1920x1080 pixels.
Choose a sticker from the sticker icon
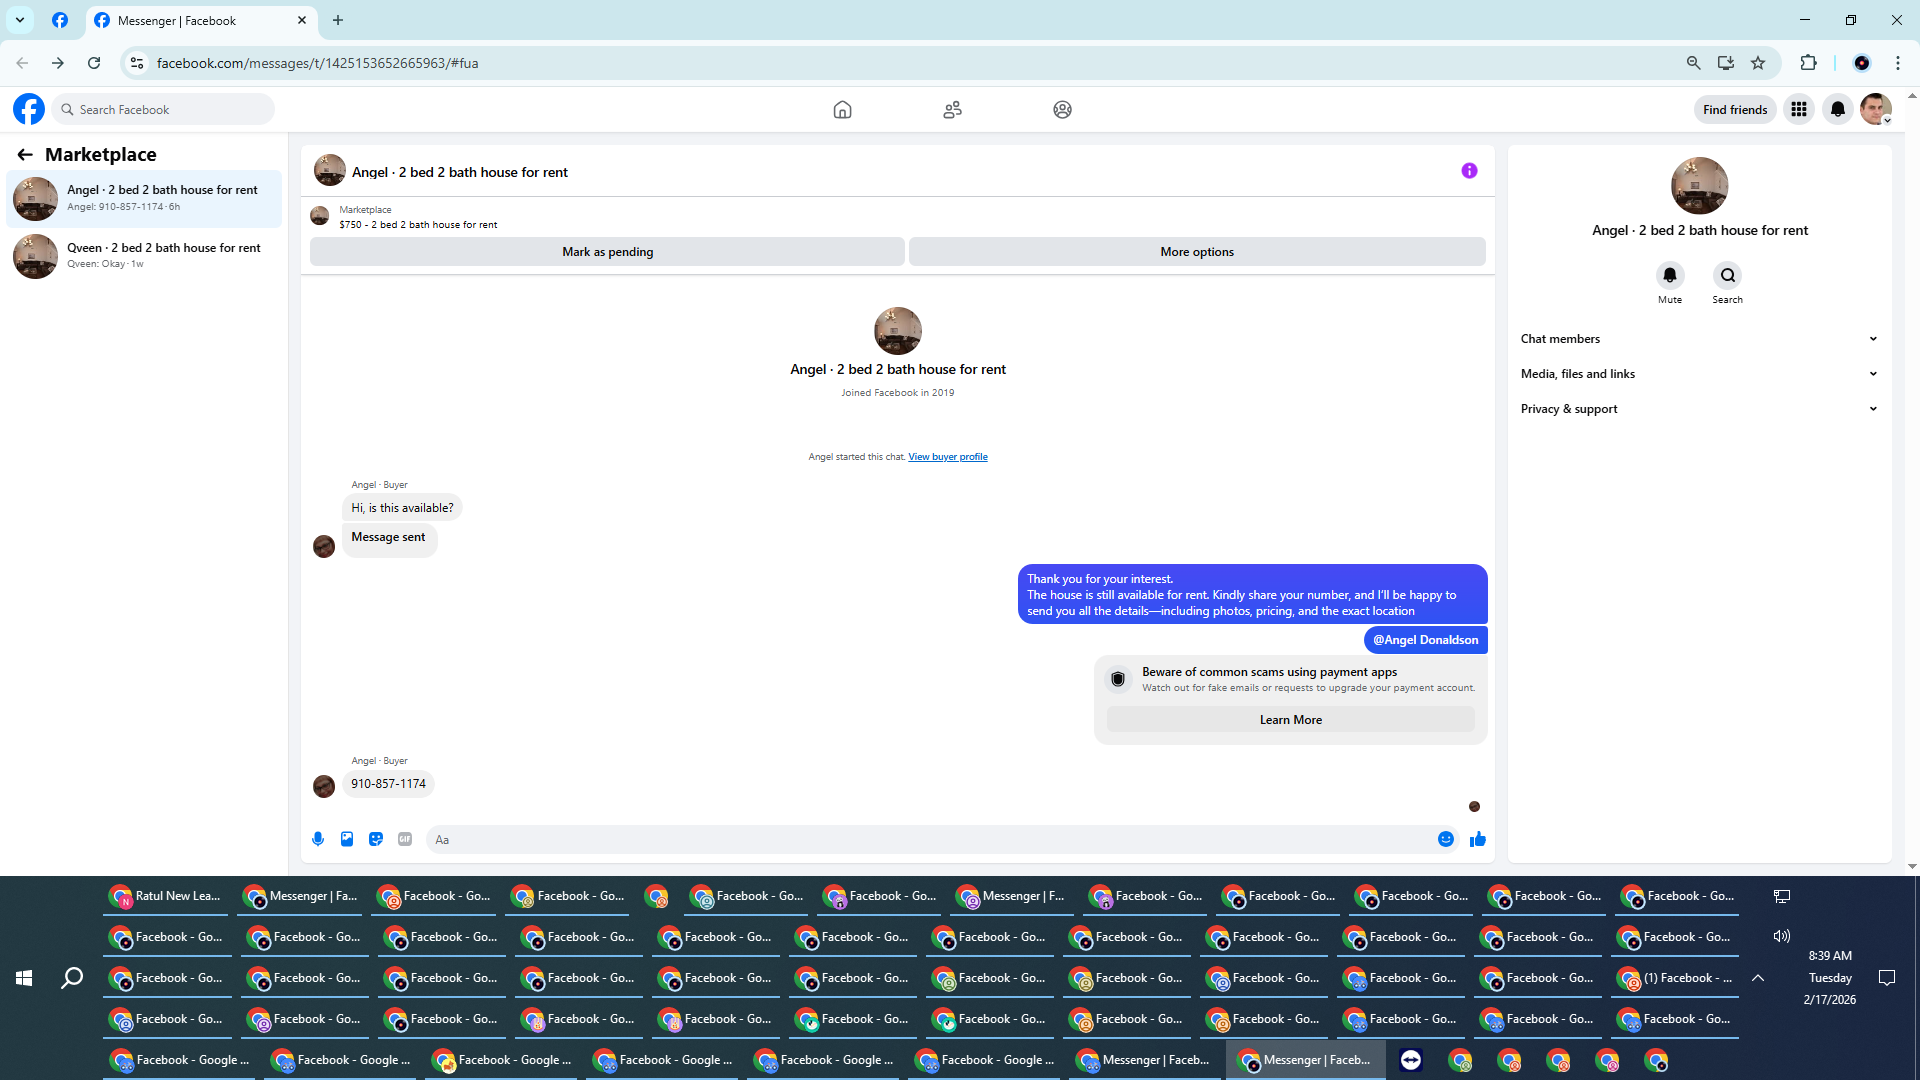point(376,839)
